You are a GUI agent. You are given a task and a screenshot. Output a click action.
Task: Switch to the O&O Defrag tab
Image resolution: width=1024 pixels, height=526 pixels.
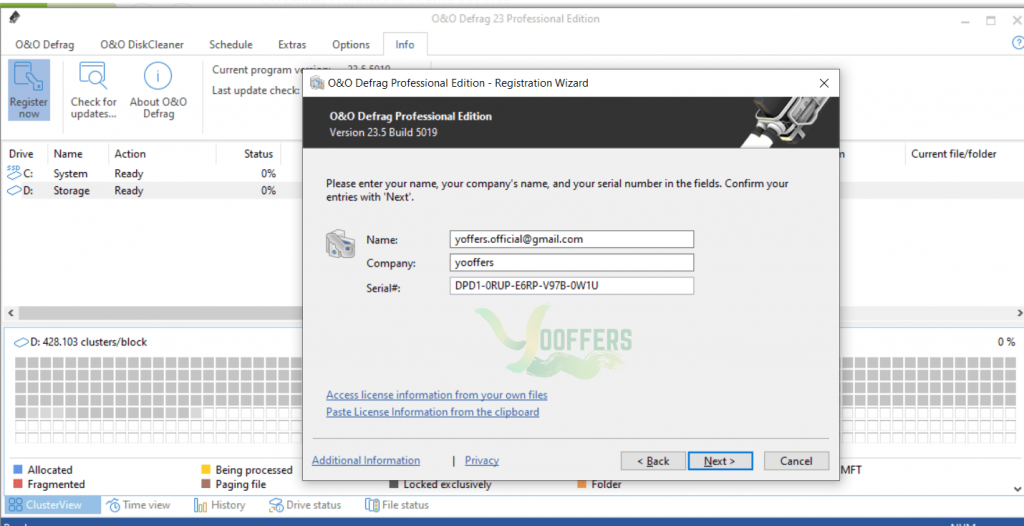(x=44, y=44)
